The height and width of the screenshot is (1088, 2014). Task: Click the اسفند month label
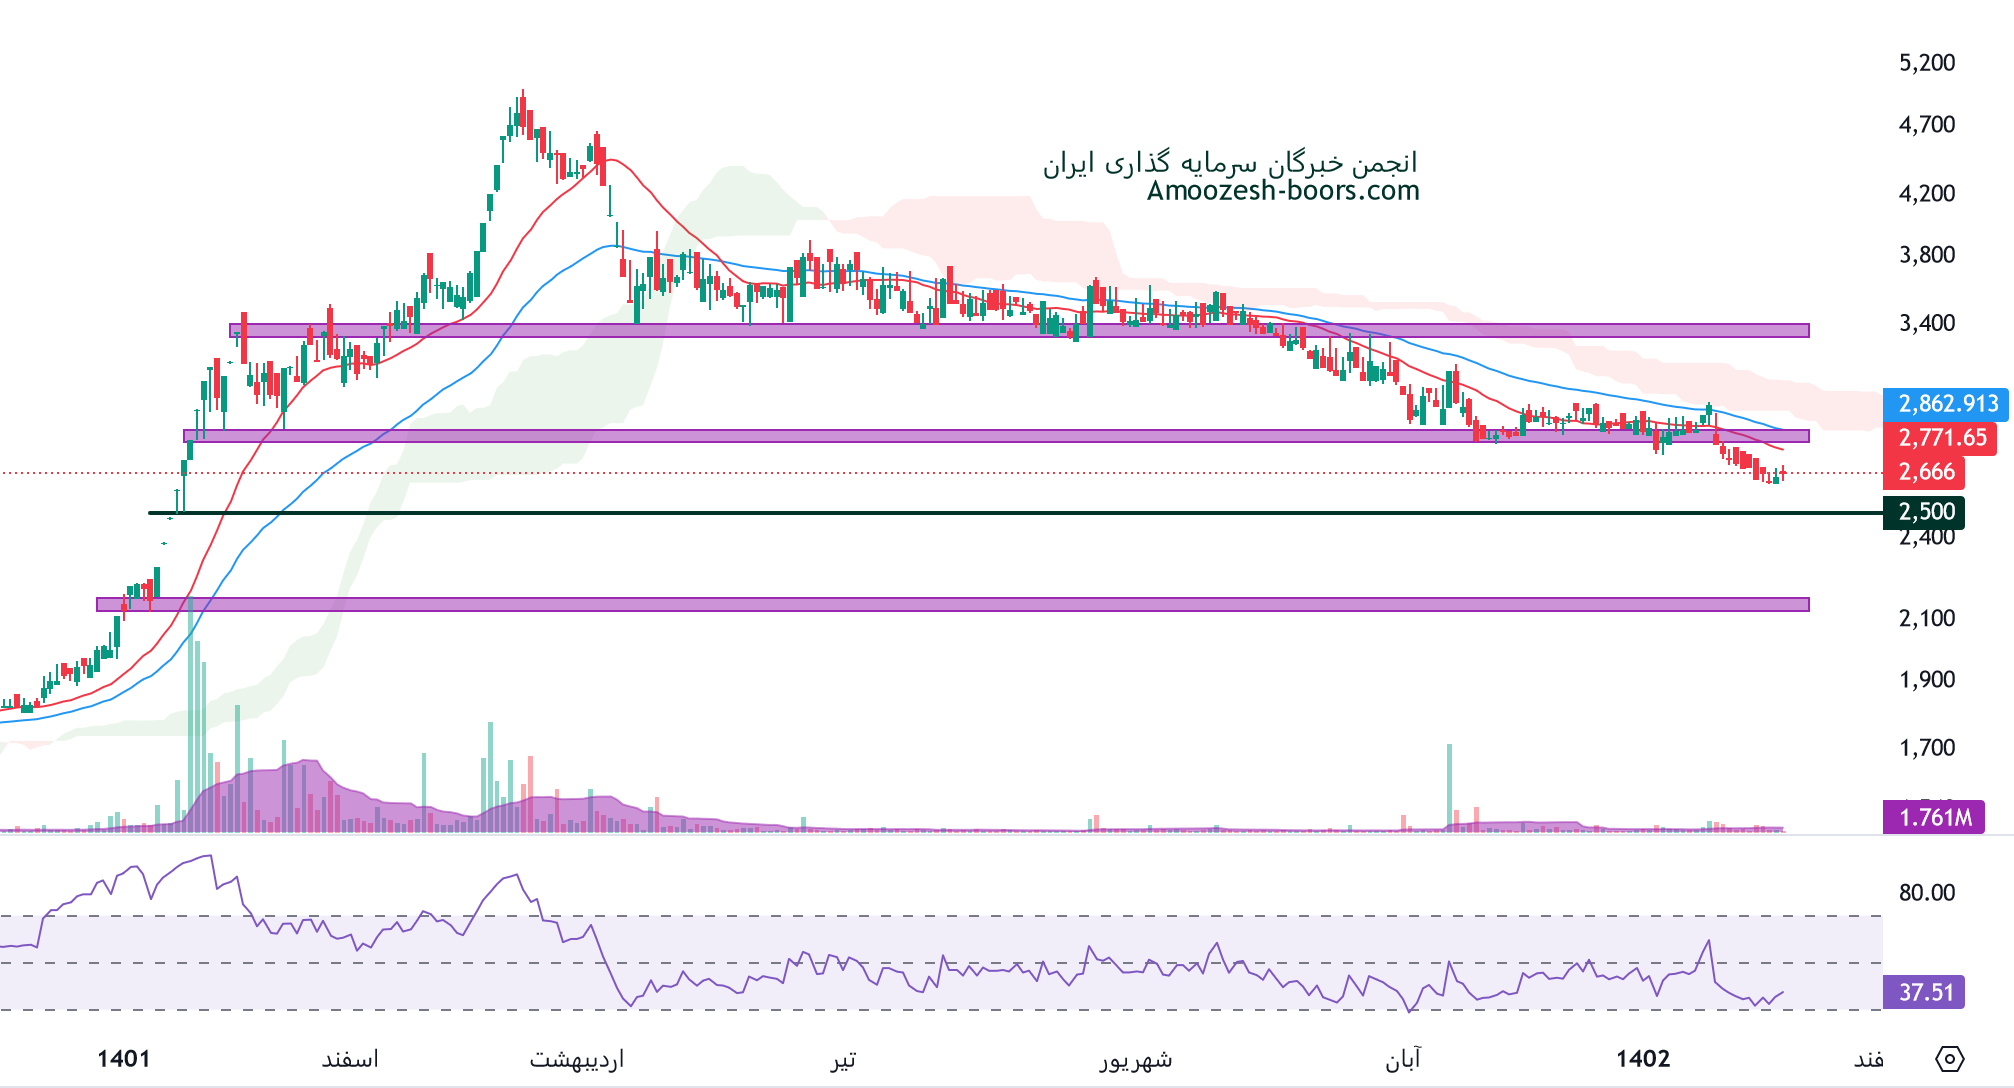point(350,1059)
